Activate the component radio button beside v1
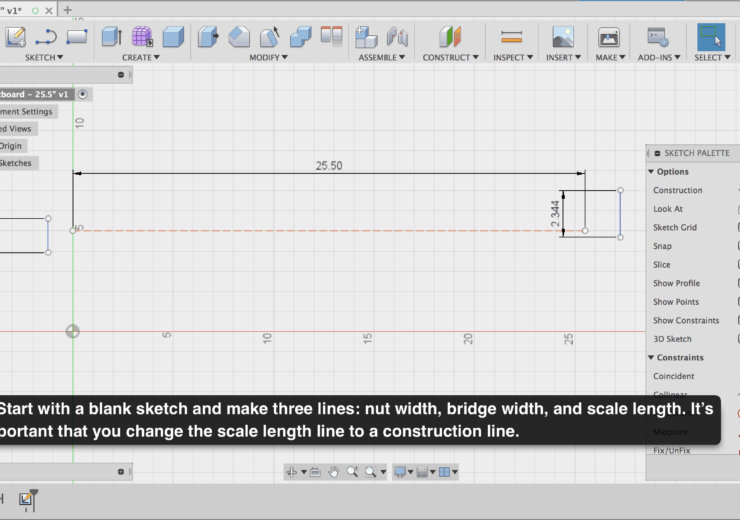 (x=83, y=94)
